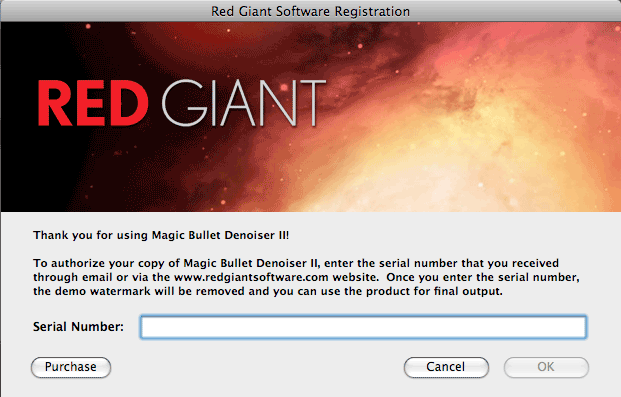Click the Purchase button
The image size is (621, 397).
coord(71,367)
